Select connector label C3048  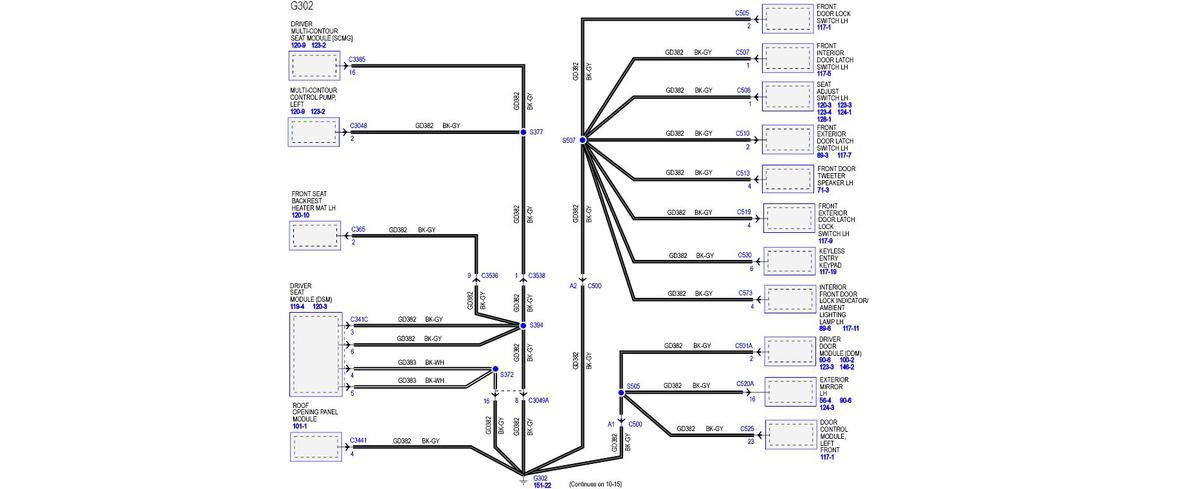(x=358, y=126)
